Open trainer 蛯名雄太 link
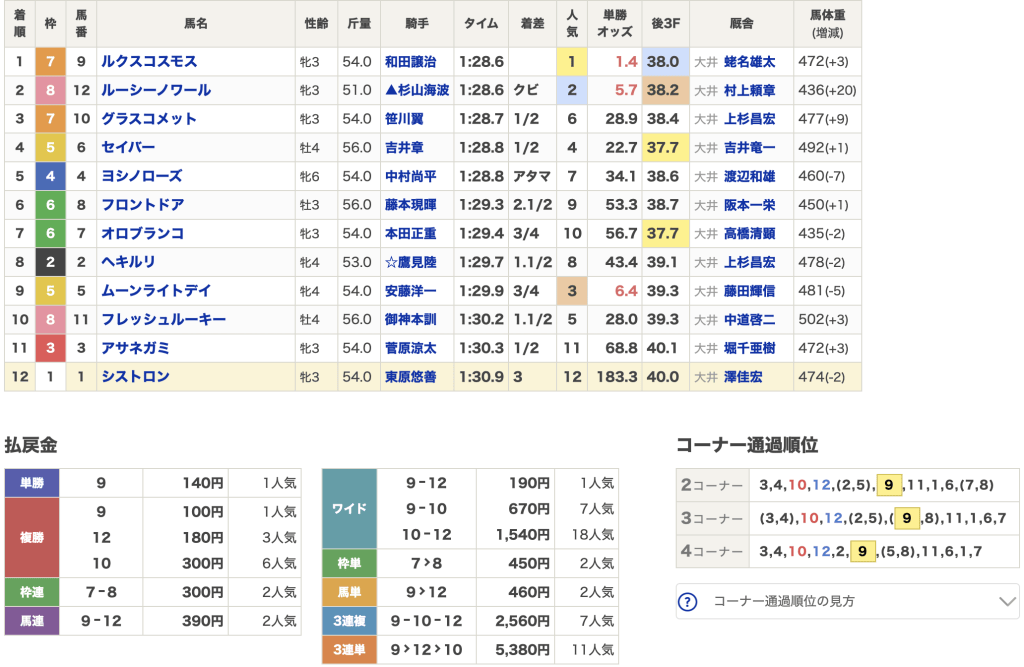The image size is (1024, 667). coord(749,61)
